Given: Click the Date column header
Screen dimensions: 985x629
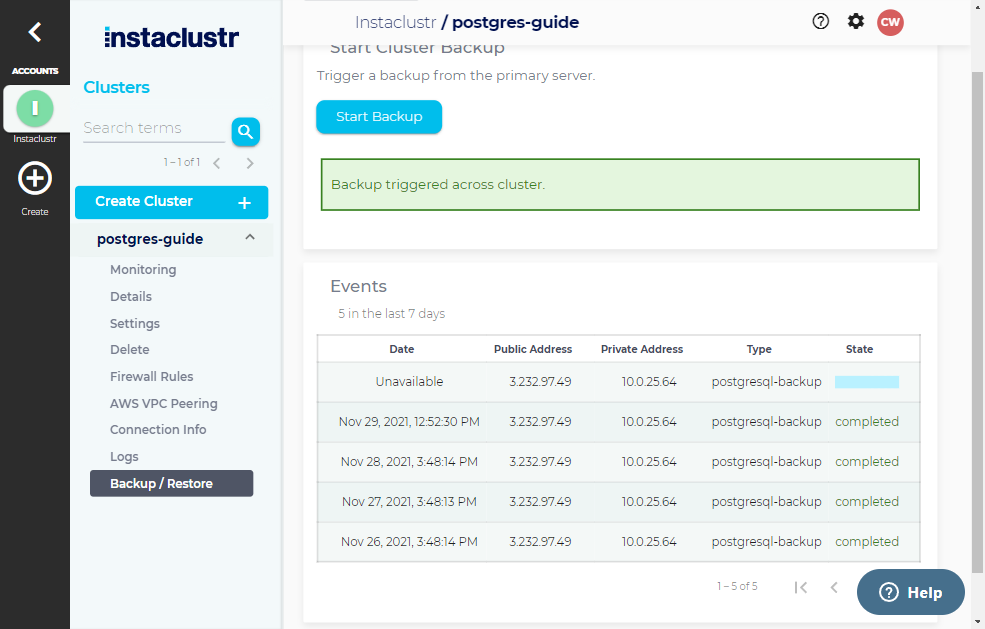Looking at the screenshot, I should click(x=401, y=349).
